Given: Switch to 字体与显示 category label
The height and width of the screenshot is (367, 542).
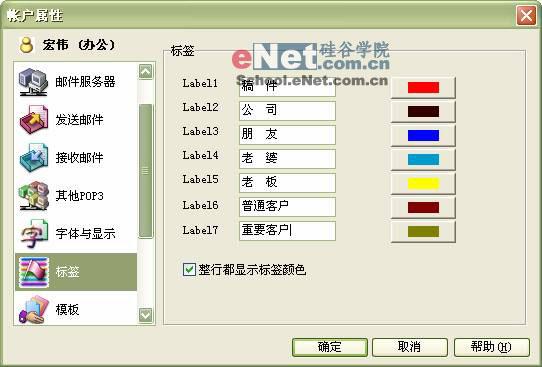Looking at the screenshot, I should coord(85,234).
